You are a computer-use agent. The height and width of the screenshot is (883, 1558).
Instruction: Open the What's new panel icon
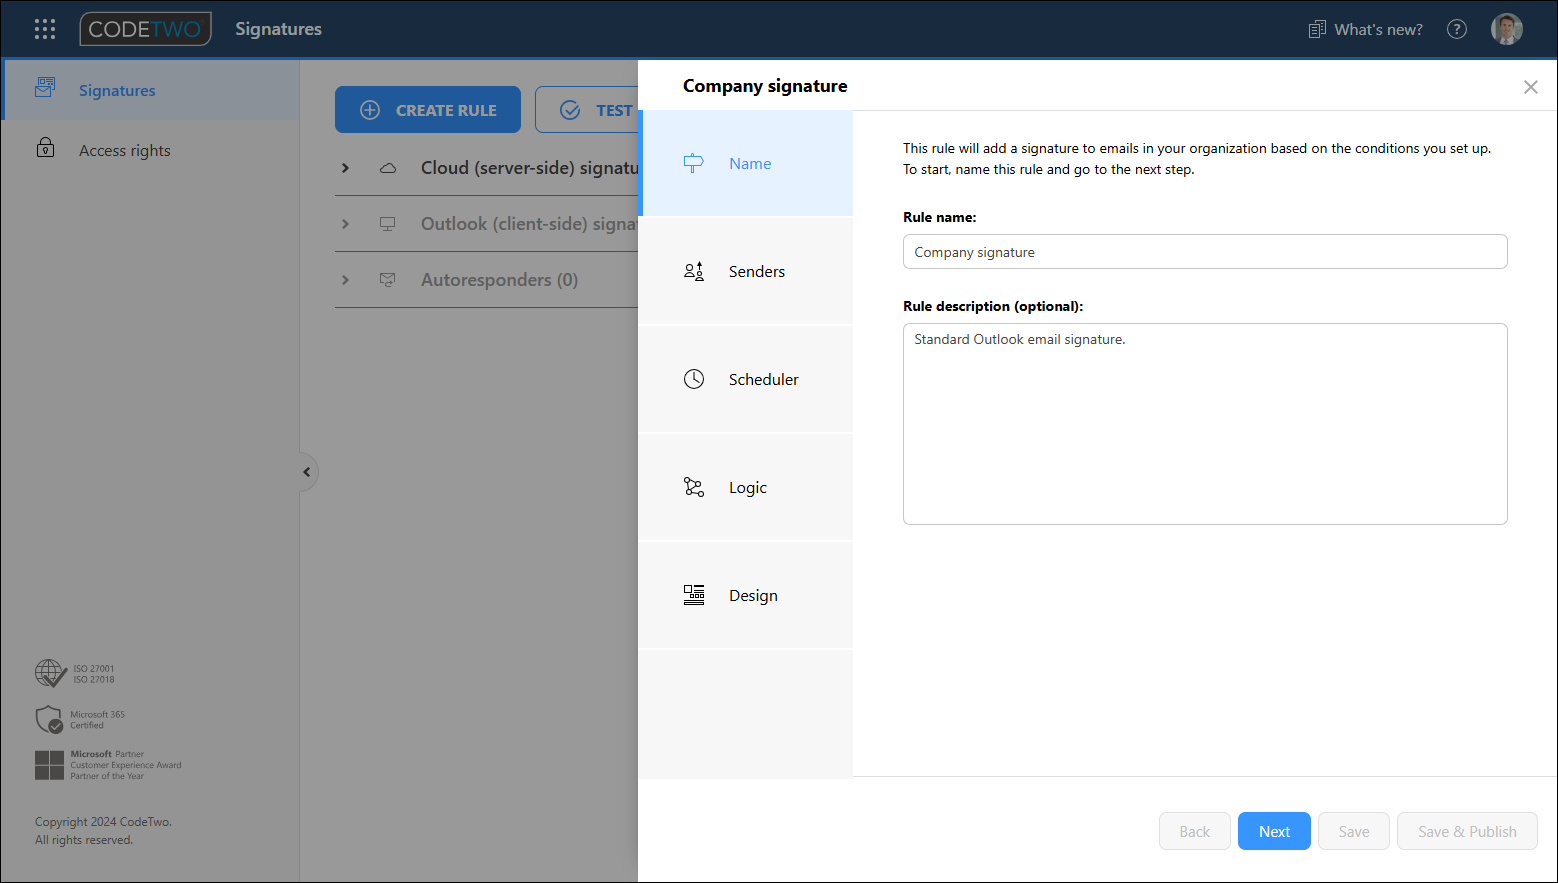[x=1317, y=29]
